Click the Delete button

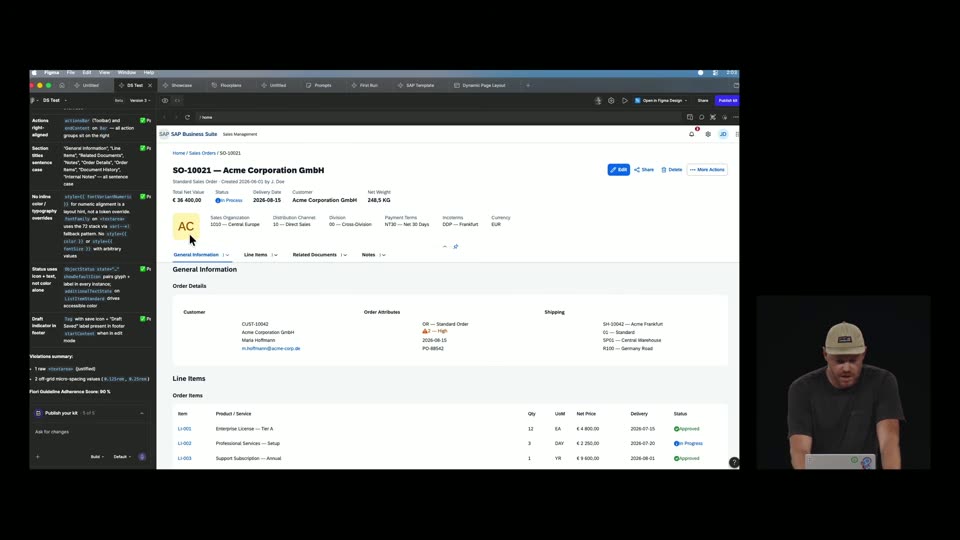pyautogui.click(x=672, y=170)
